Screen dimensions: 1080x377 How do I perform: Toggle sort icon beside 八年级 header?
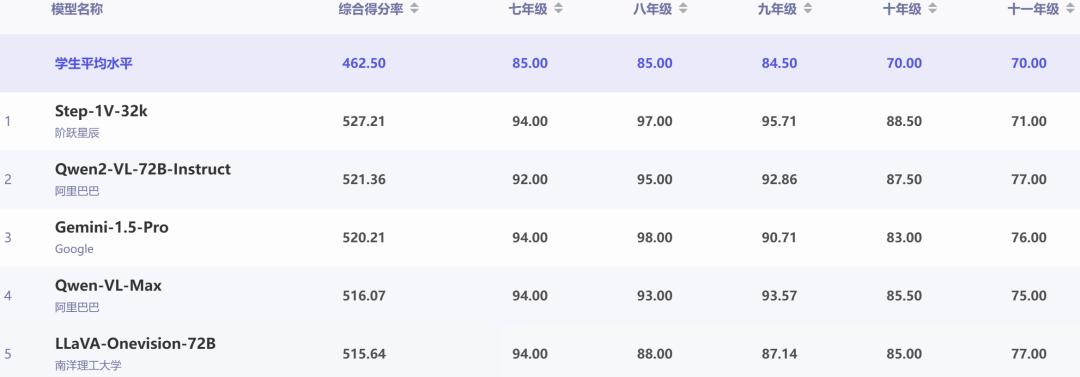683,9
